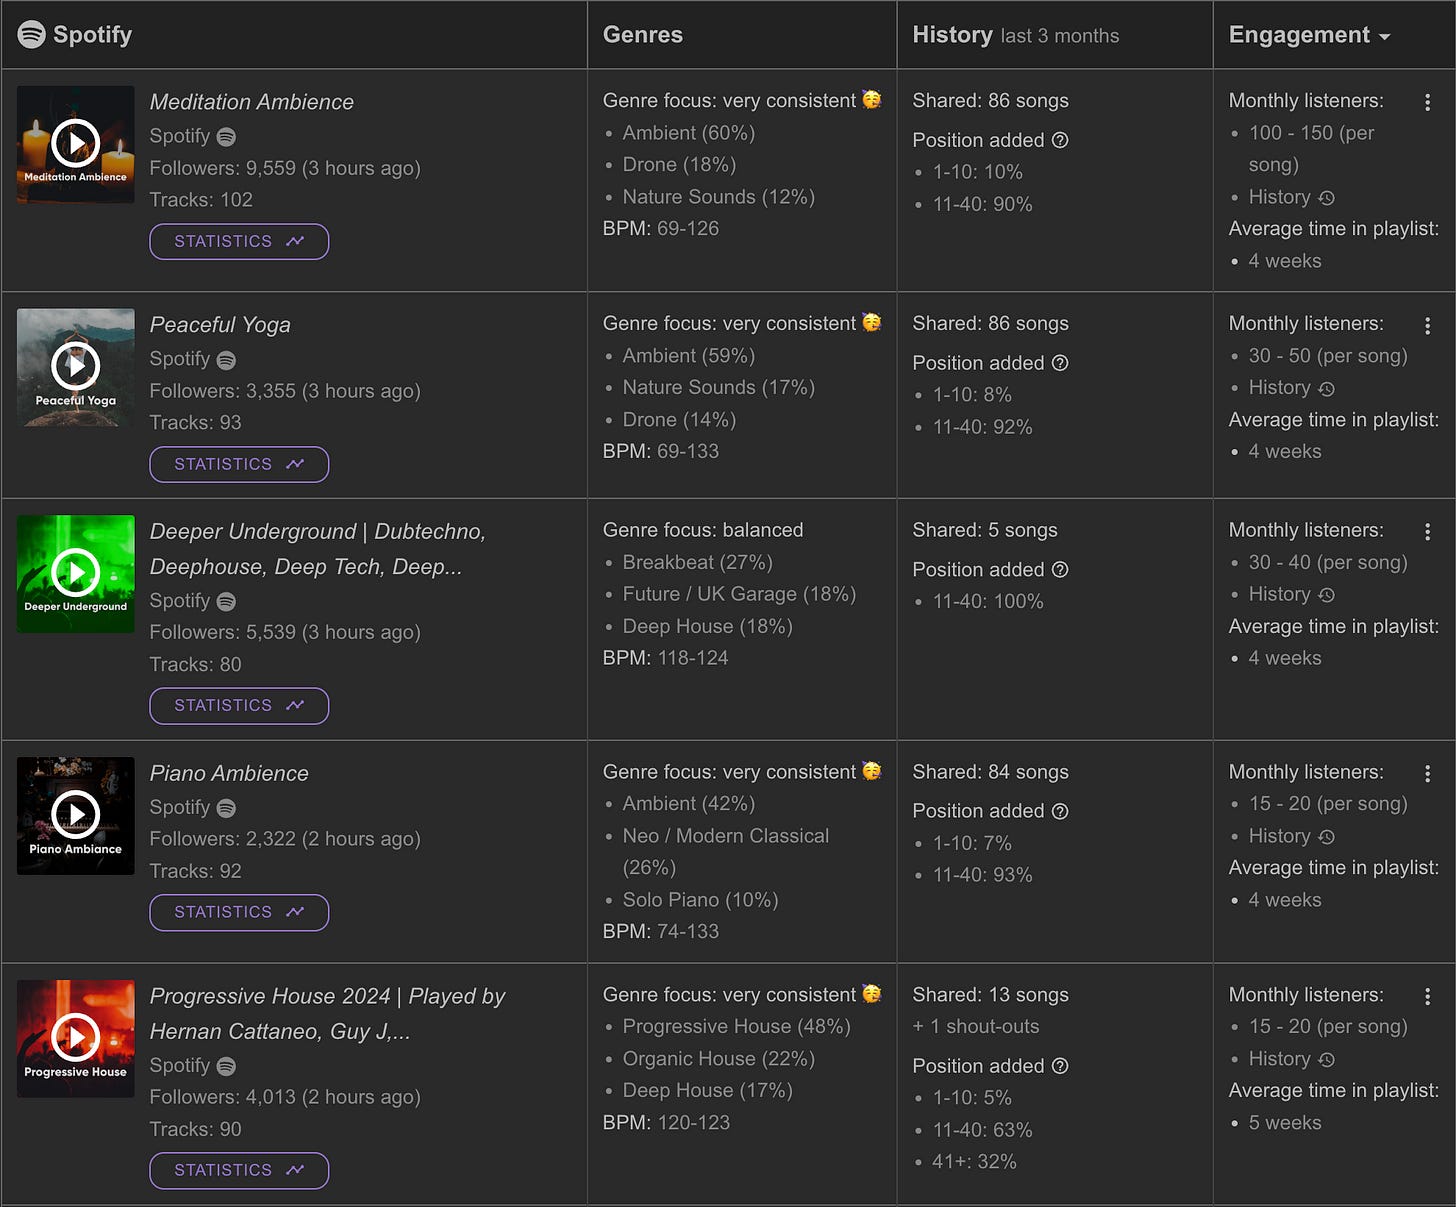This screenshot has width=1456, height=1207.
Task: Select 'BPM: 118-124' text
Action: tap(666, 658)
